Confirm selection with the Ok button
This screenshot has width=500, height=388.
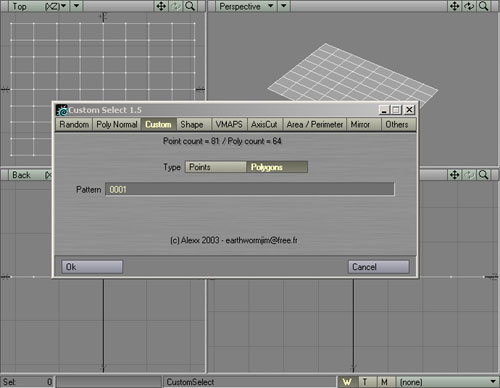click(92, 267)
